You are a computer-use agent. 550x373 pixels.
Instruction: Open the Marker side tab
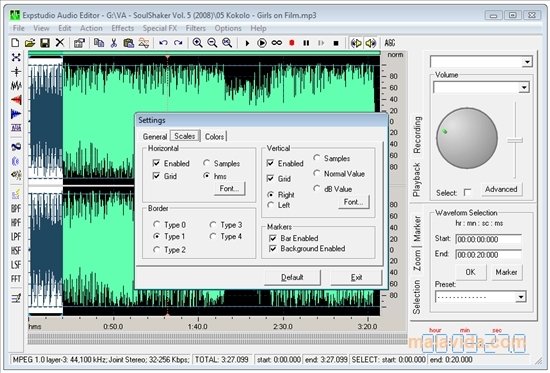[x=417, y=229]
